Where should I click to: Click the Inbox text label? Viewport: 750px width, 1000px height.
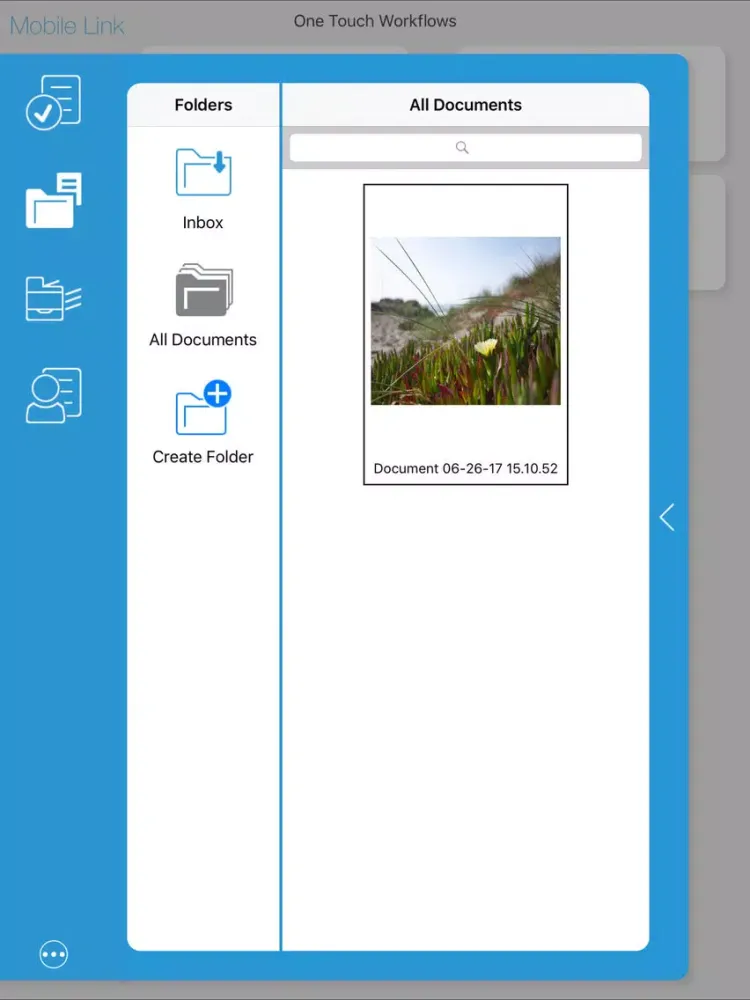click(x=203, y=223)
